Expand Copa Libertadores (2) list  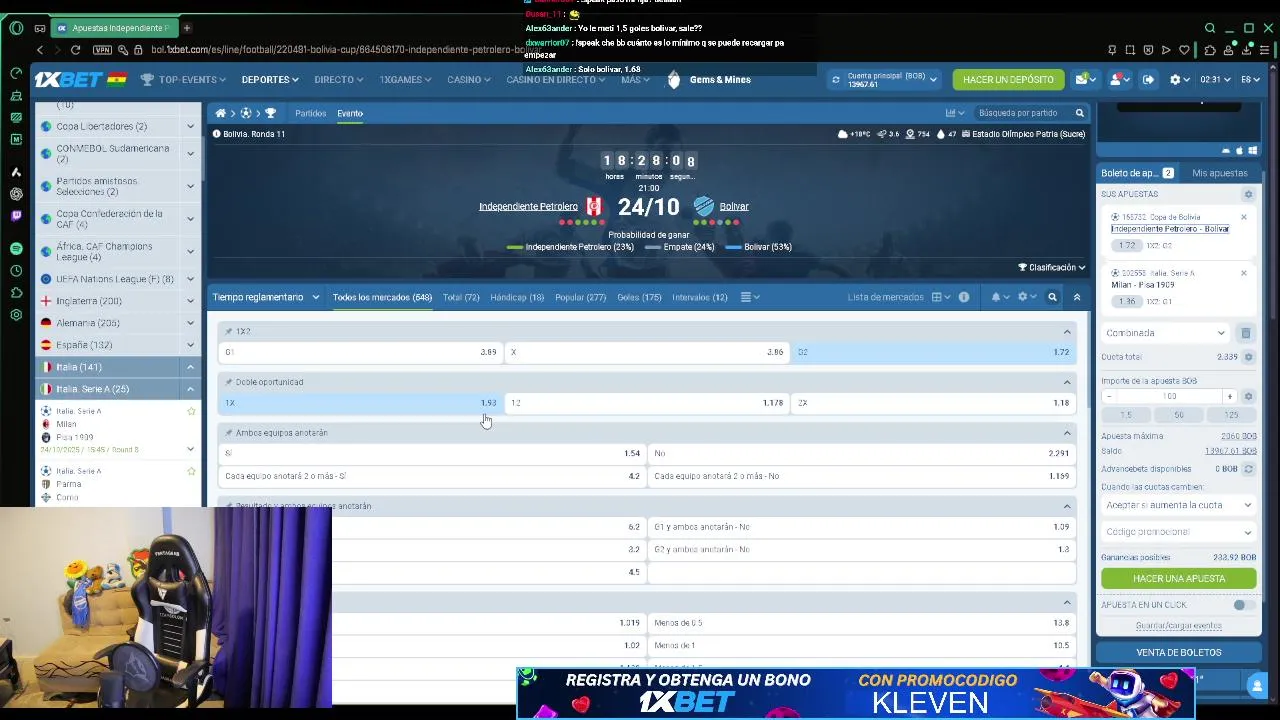(x=190, y=126)
